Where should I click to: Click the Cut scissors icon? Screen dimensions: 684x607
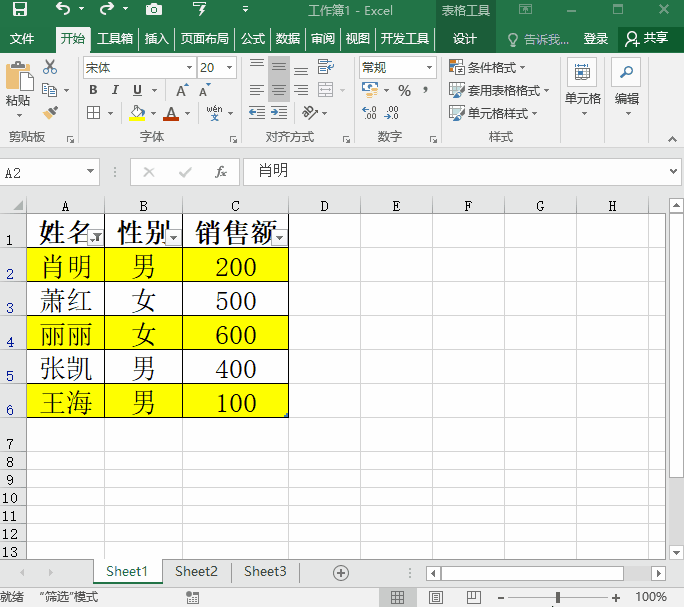pos(50,67)
